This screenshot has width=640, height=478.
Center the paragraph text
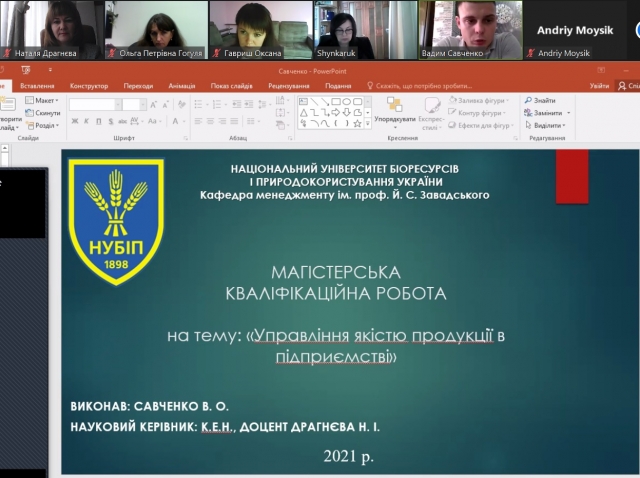[x=210, y=121]
